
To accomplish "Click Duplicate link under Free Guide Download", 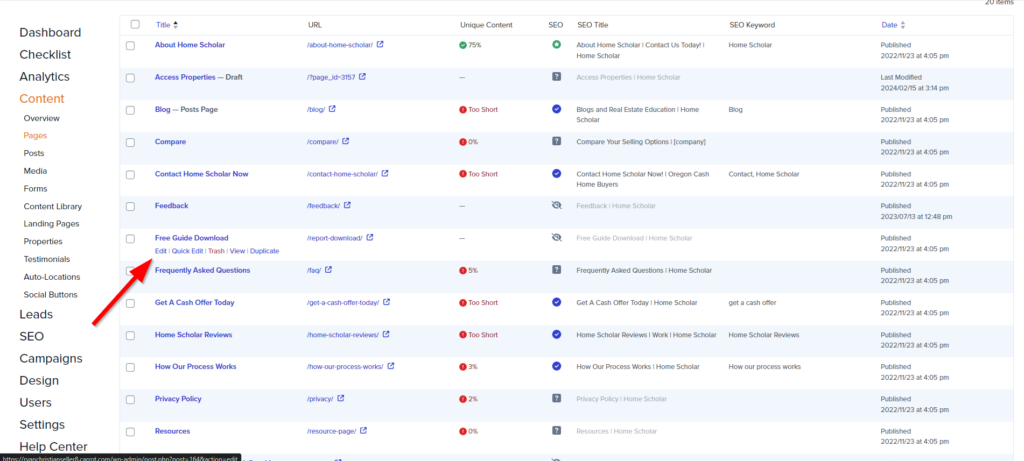I will pyautogui.click(x=264, y=251).
